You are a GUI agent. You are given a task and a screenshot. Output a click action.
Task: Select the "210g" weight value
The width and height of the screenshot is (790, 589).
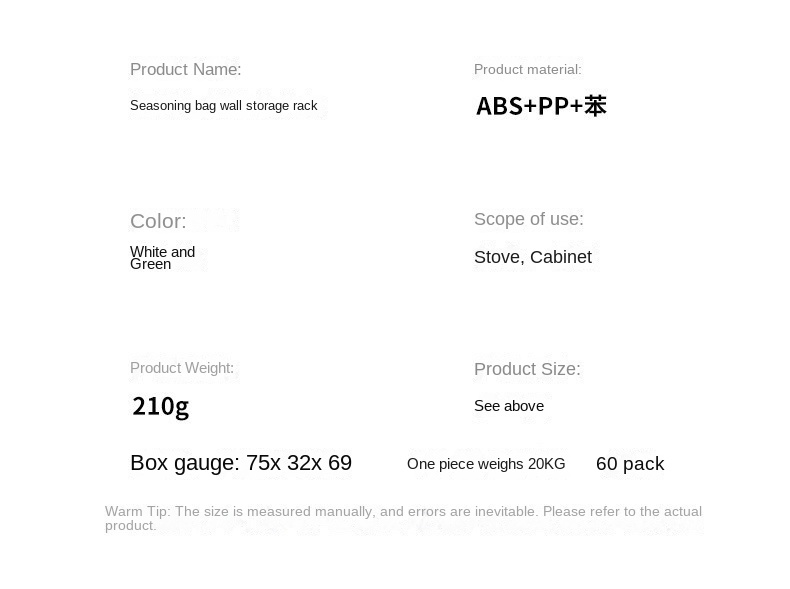click(160, 406)
